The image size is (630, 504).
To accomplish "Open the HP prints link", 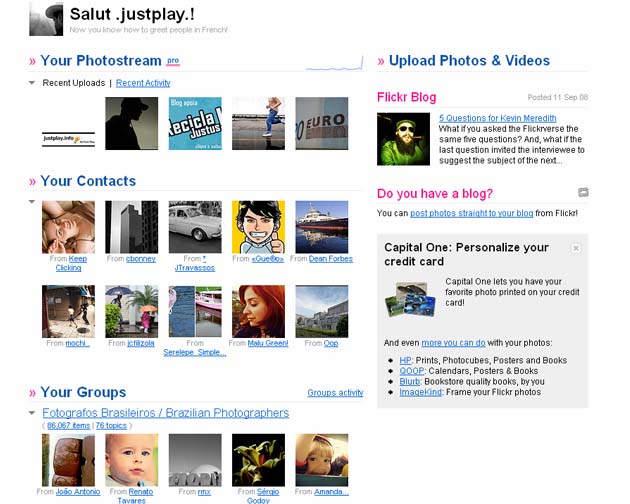I will (x=405, y=360).
